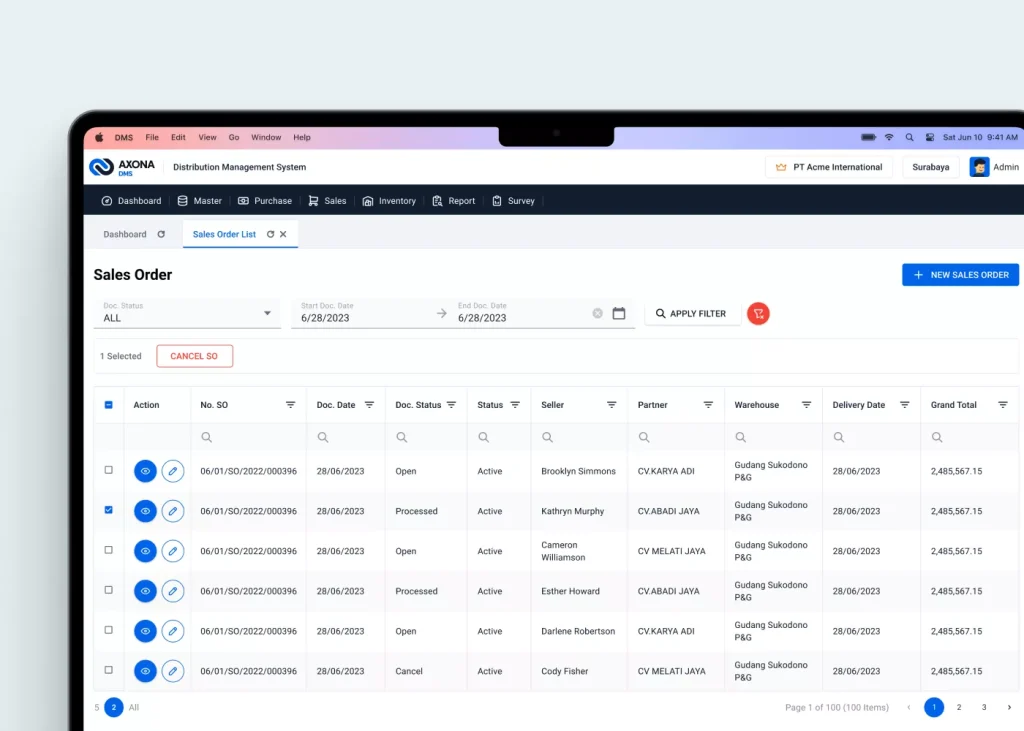1024x731 pixels.
Task: Open the Surabaya location selector
Action: (x=930, y=167)
